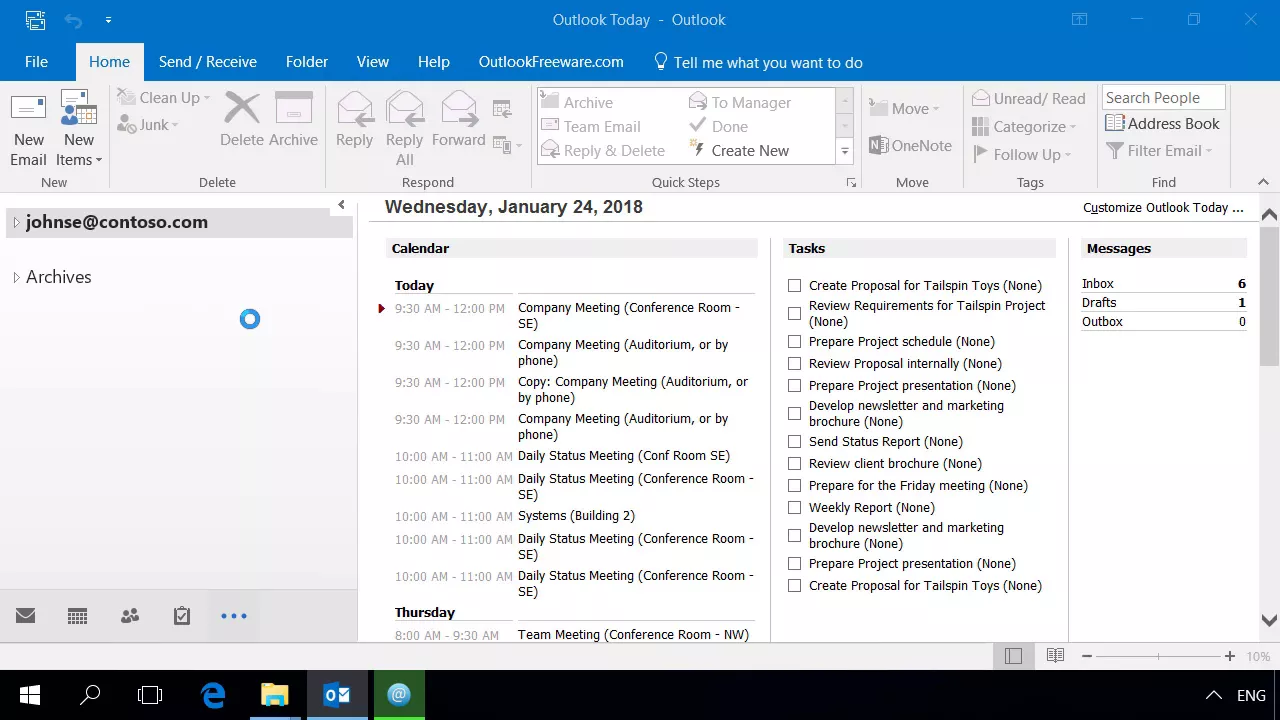Collapse the ribbon

tap(1263, 182)
